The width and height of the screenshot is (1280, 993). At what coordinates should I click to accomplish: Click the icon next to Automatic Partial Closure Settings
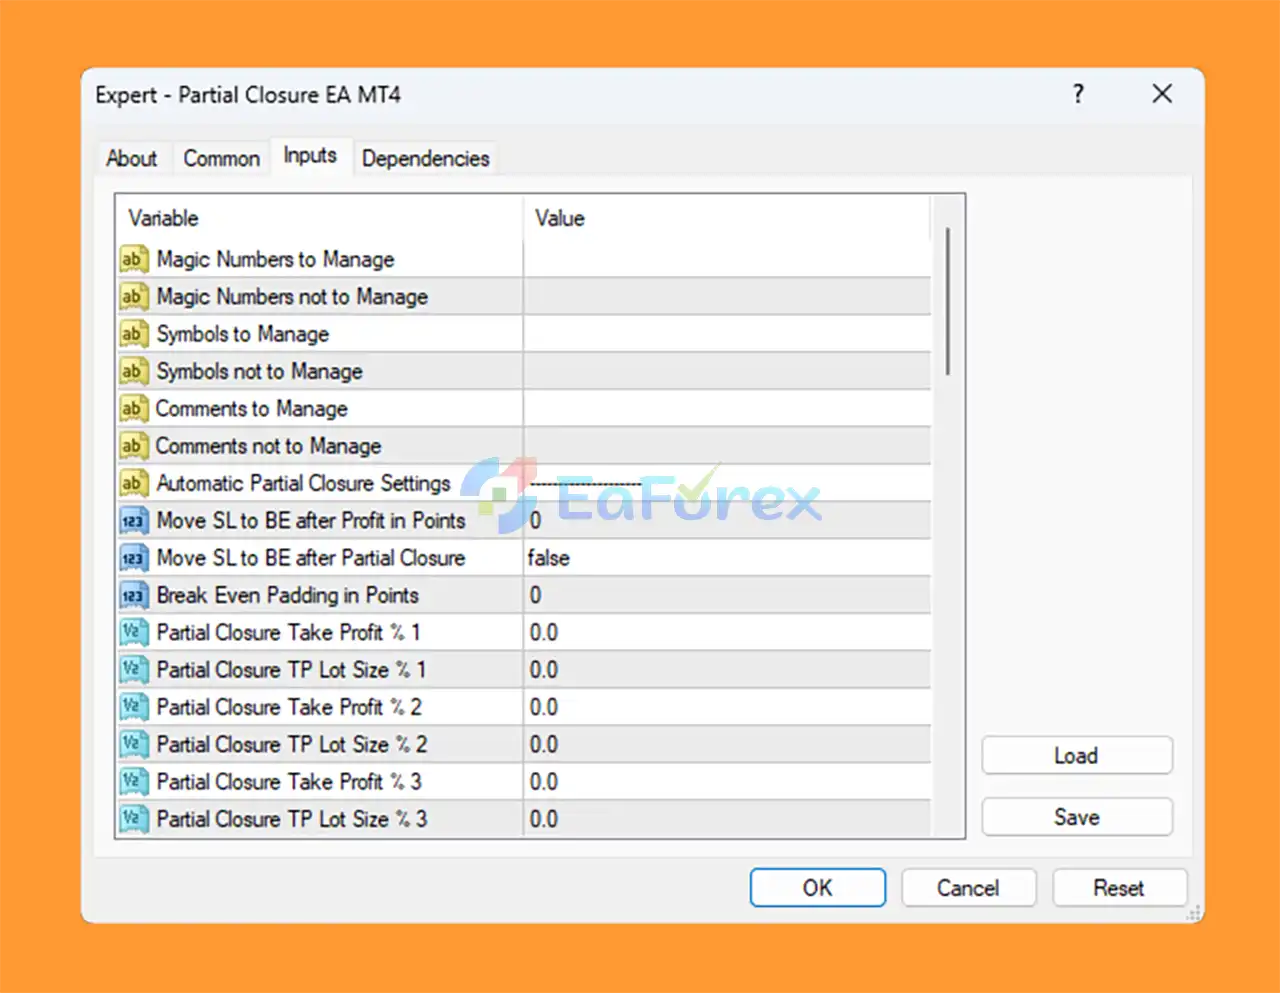click(x=132, y=484)
